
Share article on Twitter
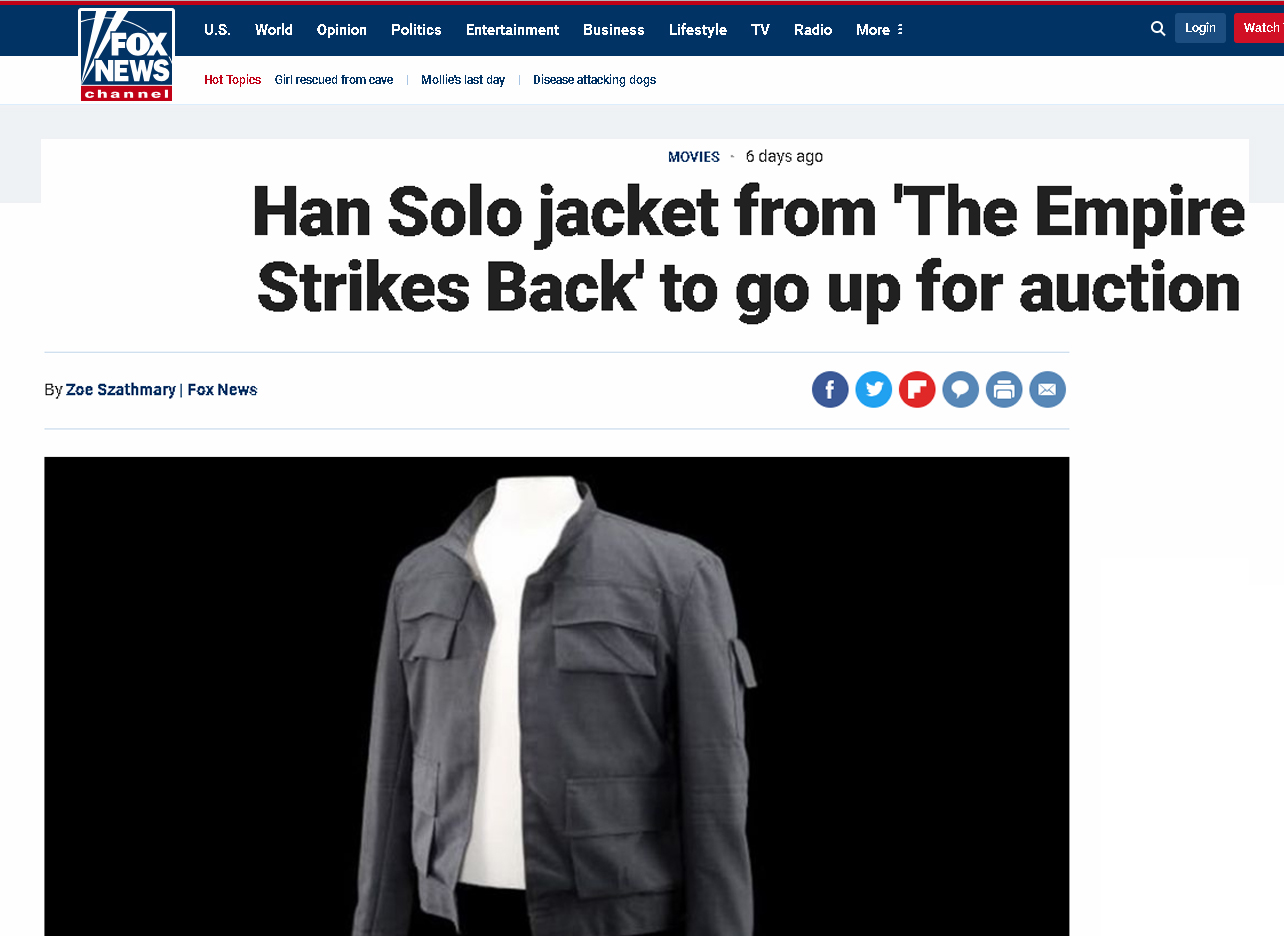pyautogui.click(x=874, y=389)
